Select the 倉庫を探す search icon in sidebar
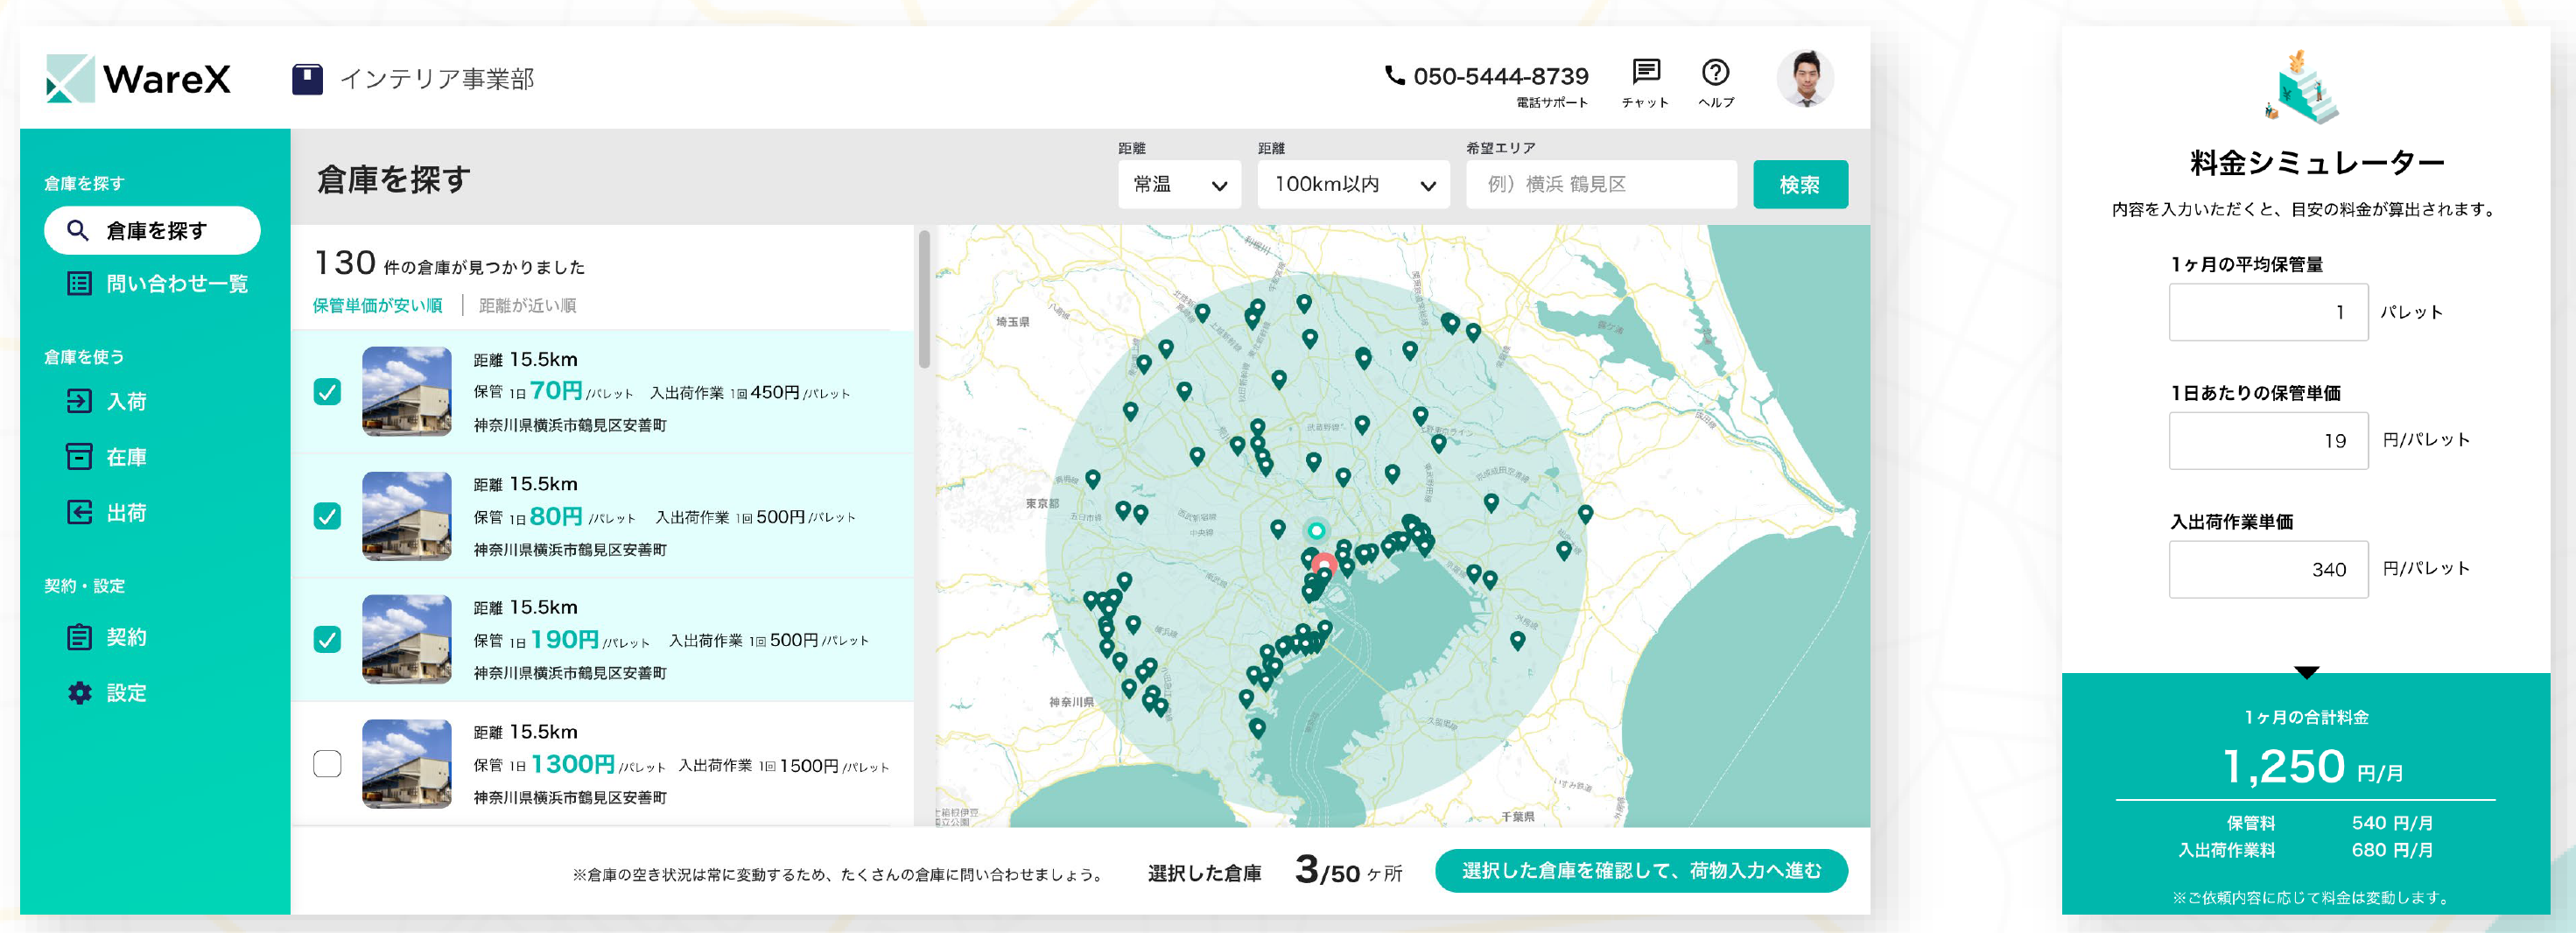2576x933 pixels. [x=78, y=229]
